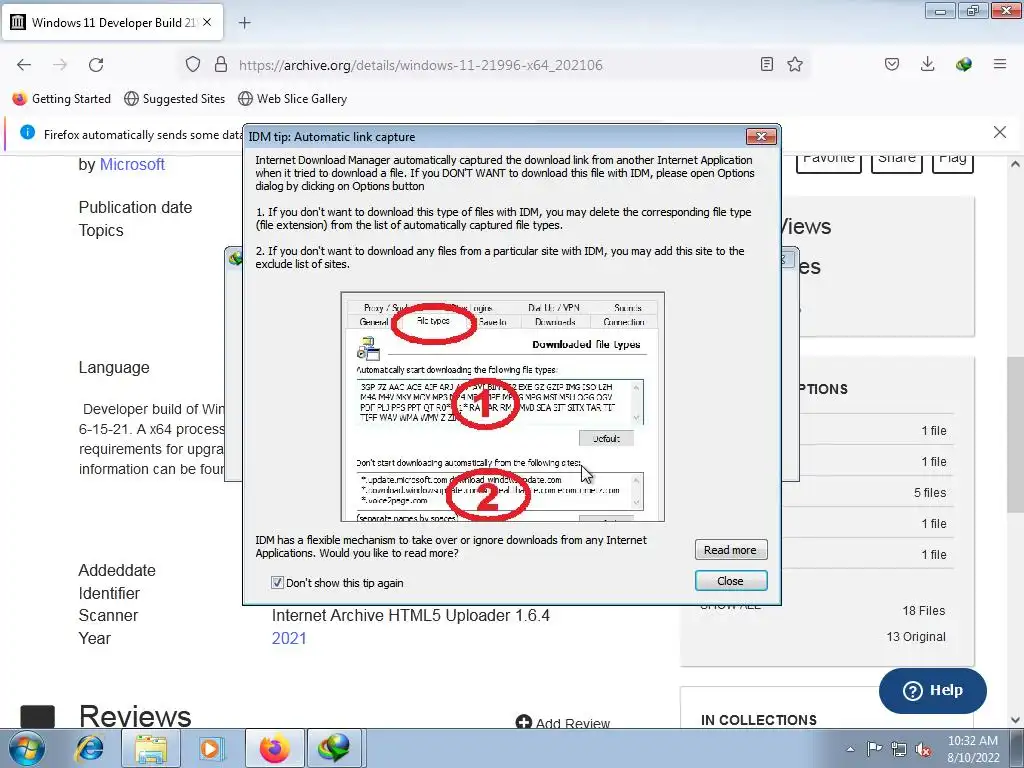The height and width of the screenshot is (768, 1024).
Task: Open the Firefox downloads arrow icon
Action: [x=927, y=64]
